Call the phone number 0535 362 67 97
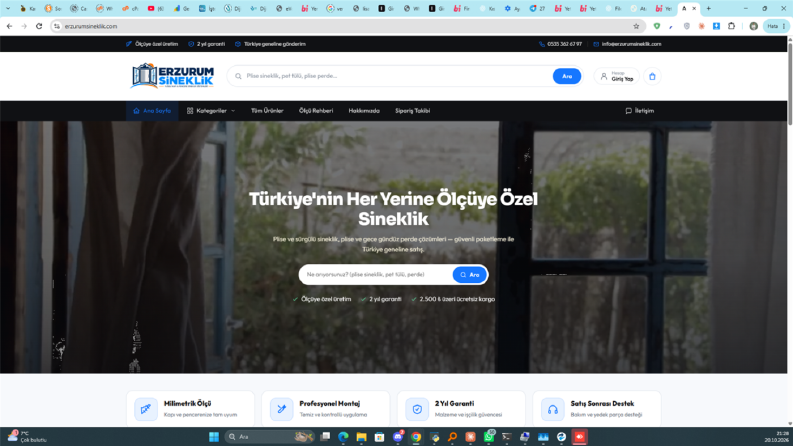Image resolution: width=793 pixels, height=446 pixels. (560, 44)
